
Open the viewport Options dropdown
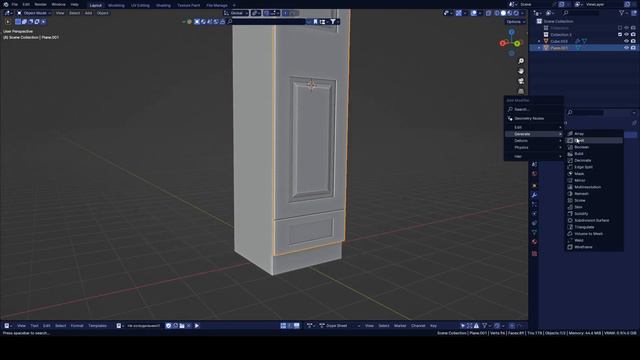click(516, 22)
